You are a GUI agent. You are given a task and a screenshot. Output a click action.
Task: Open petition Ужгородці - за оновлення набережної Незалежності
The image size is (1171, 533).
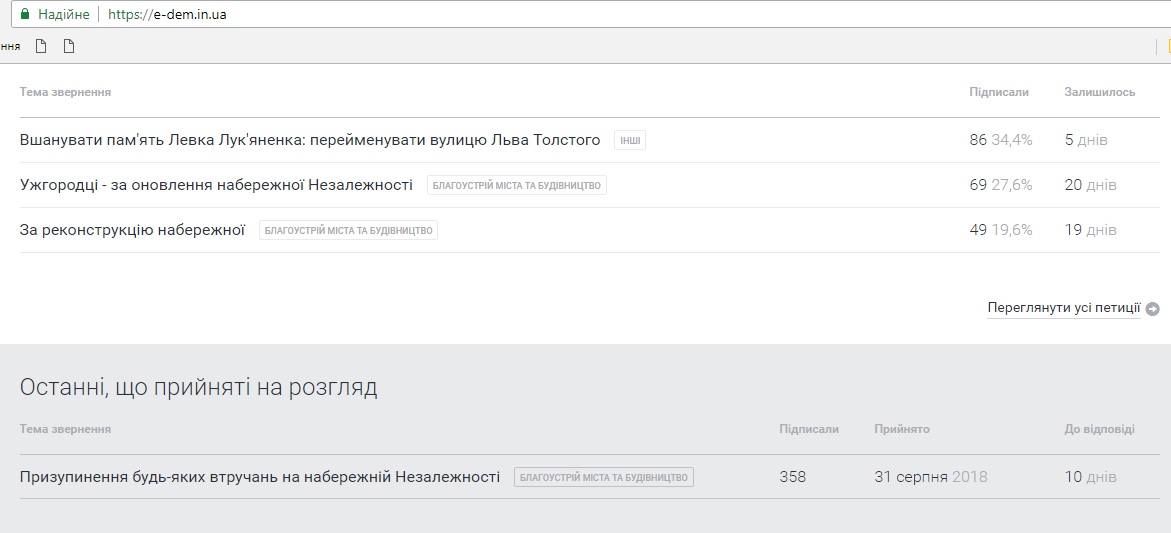pos(216,185)
